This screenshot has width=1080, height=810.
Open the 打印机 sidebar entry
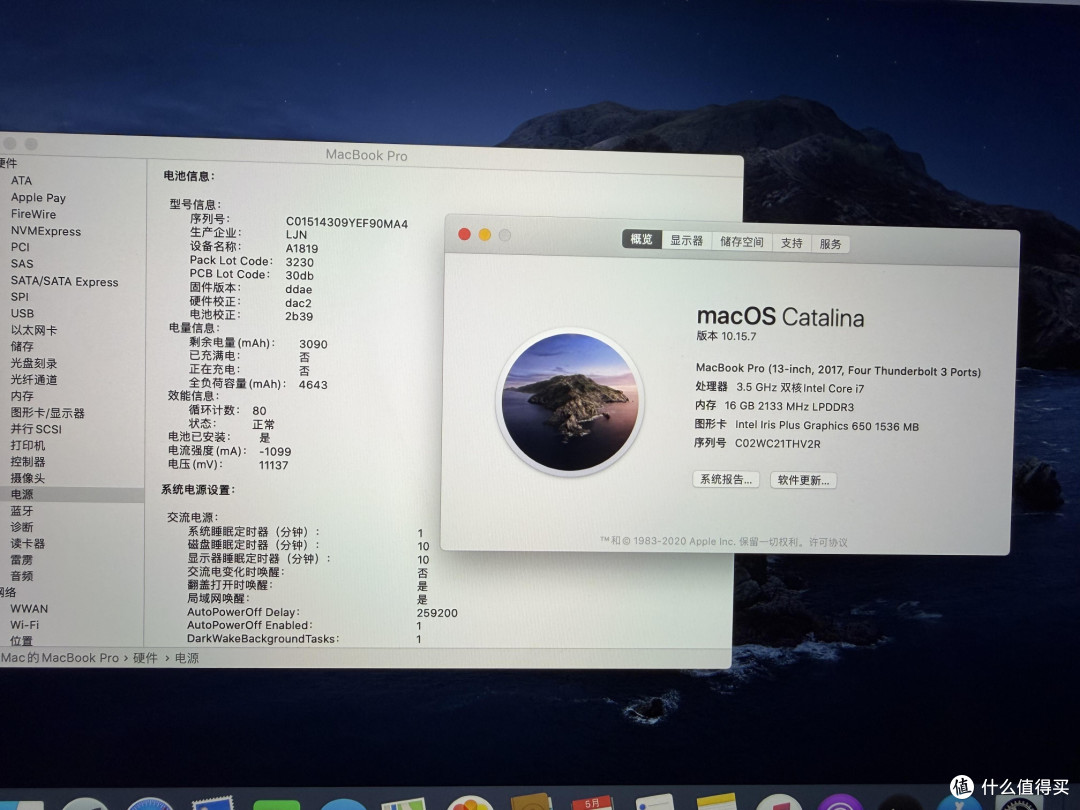coord(28,446)
